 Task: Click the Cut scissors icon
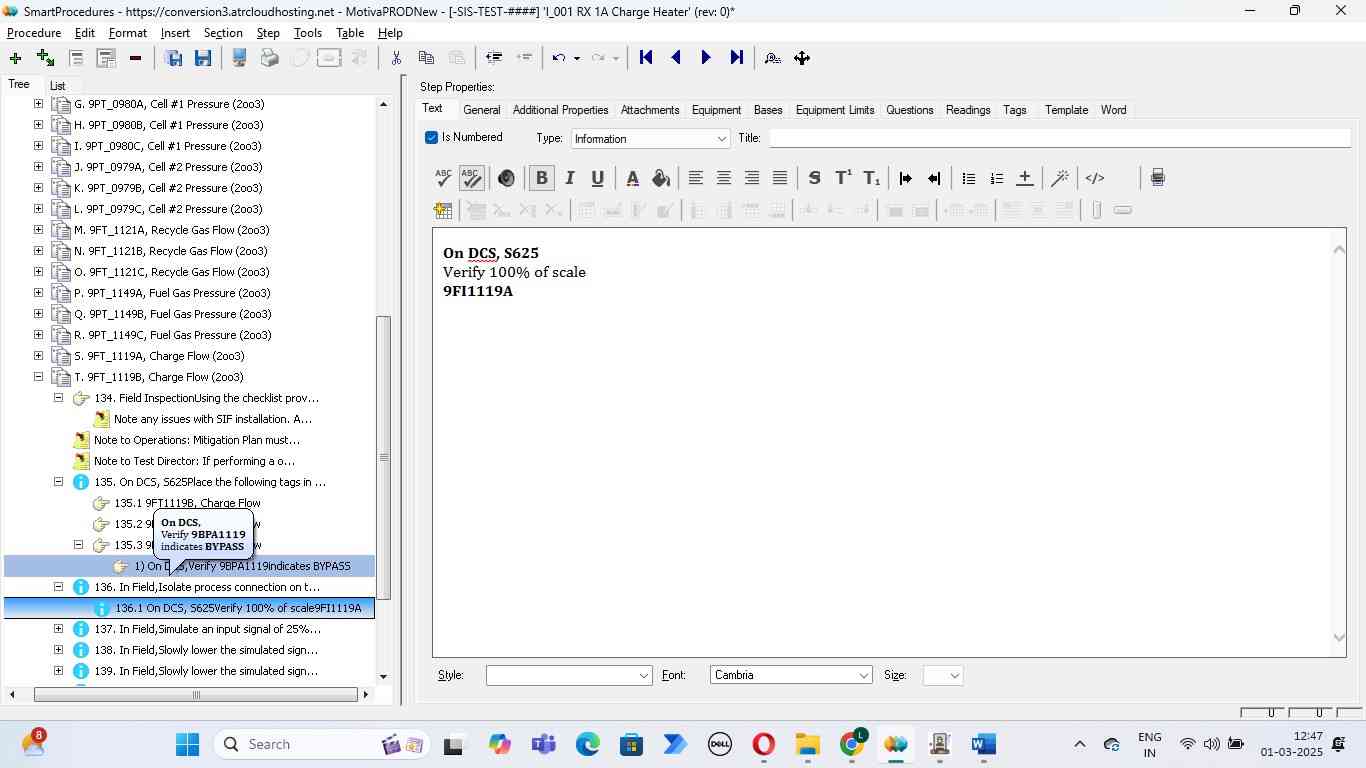click(x=396, y=58)
